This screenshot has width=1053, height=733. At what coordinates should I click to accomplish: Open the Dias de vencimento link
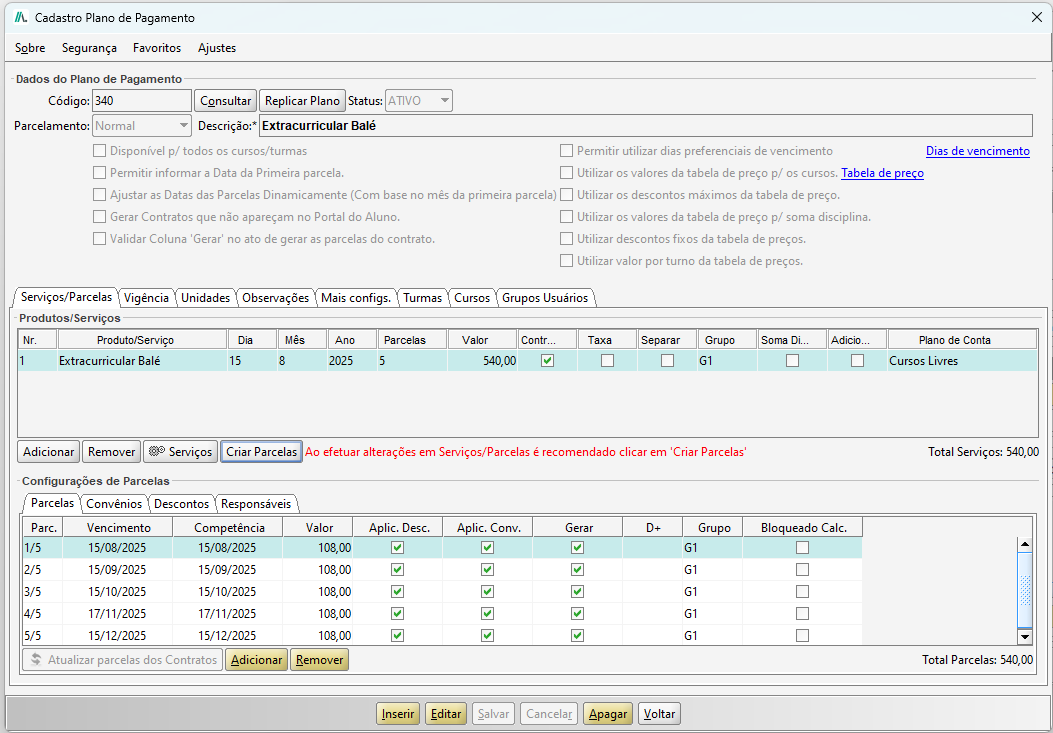(x=978, y=151)
